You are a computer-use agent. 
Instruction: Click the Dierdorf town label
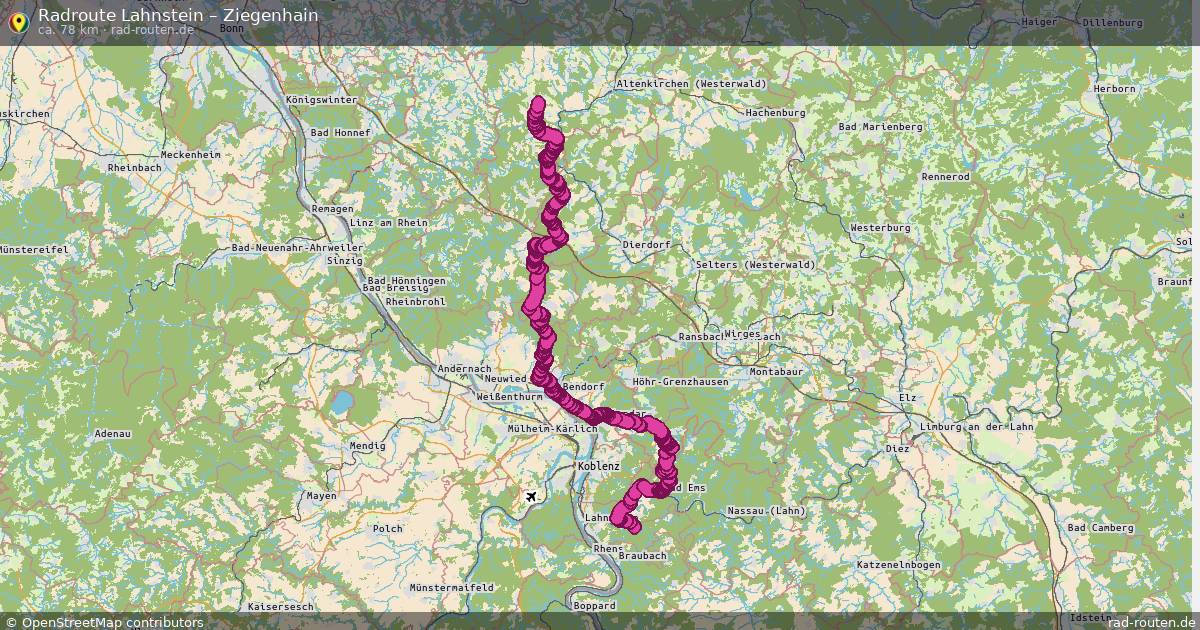click(646, 244)
